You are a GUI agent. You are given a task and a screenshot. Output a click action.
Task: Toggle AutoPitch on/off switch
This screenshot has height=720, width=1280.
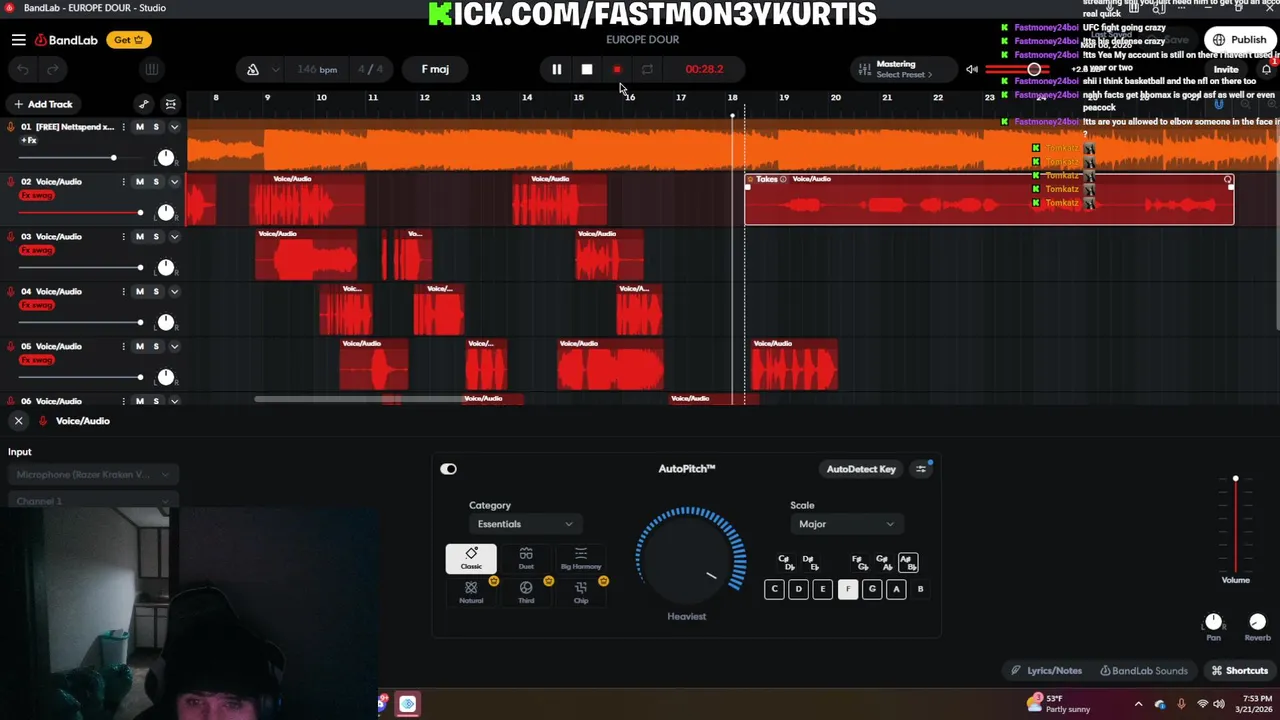pyautogui.click(x=448, y=469)
